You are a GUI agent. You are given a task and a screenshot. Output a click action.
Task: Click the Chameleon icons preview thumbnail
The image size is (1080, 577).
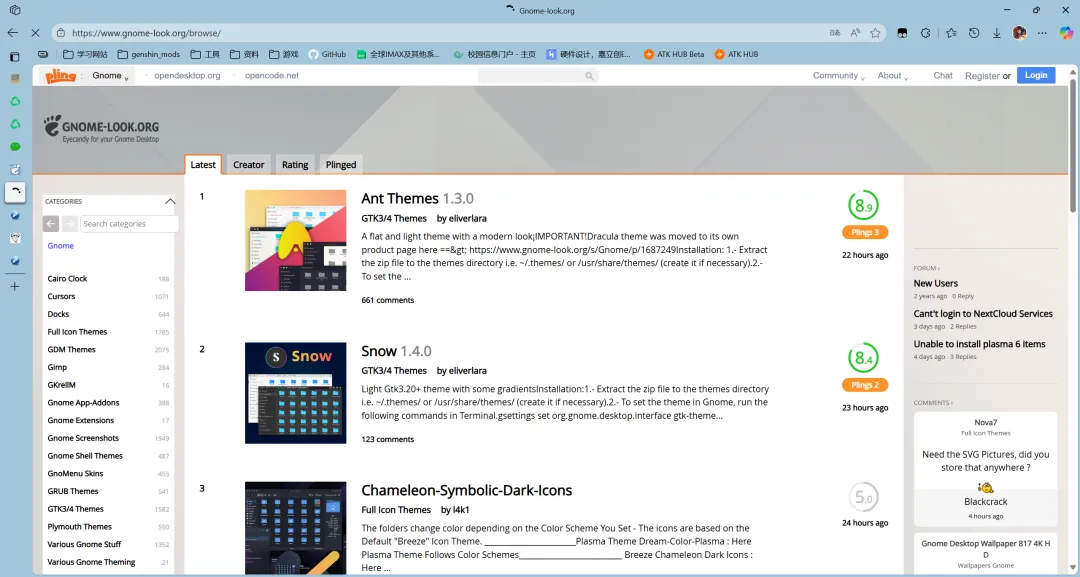[x=295, y=529]
